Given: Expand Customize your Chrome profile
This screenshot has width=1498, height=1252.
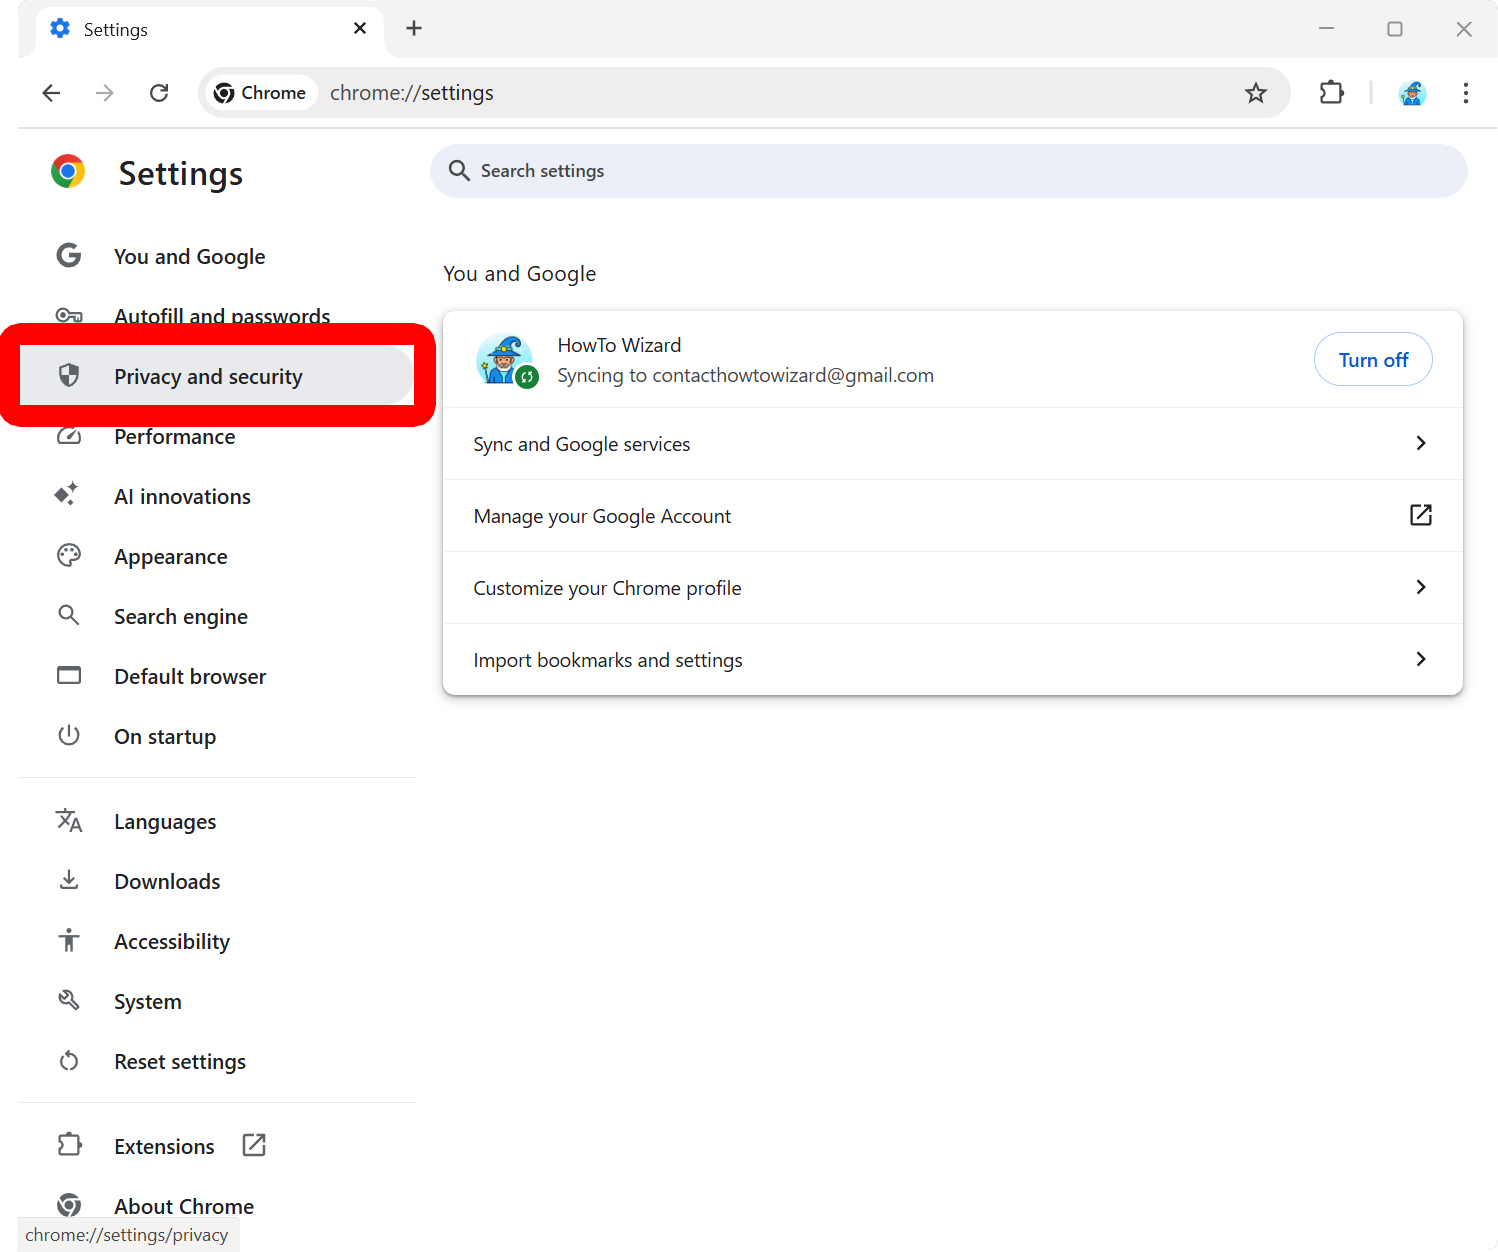Looking at the screenshot, I should (x=952, y=588).
